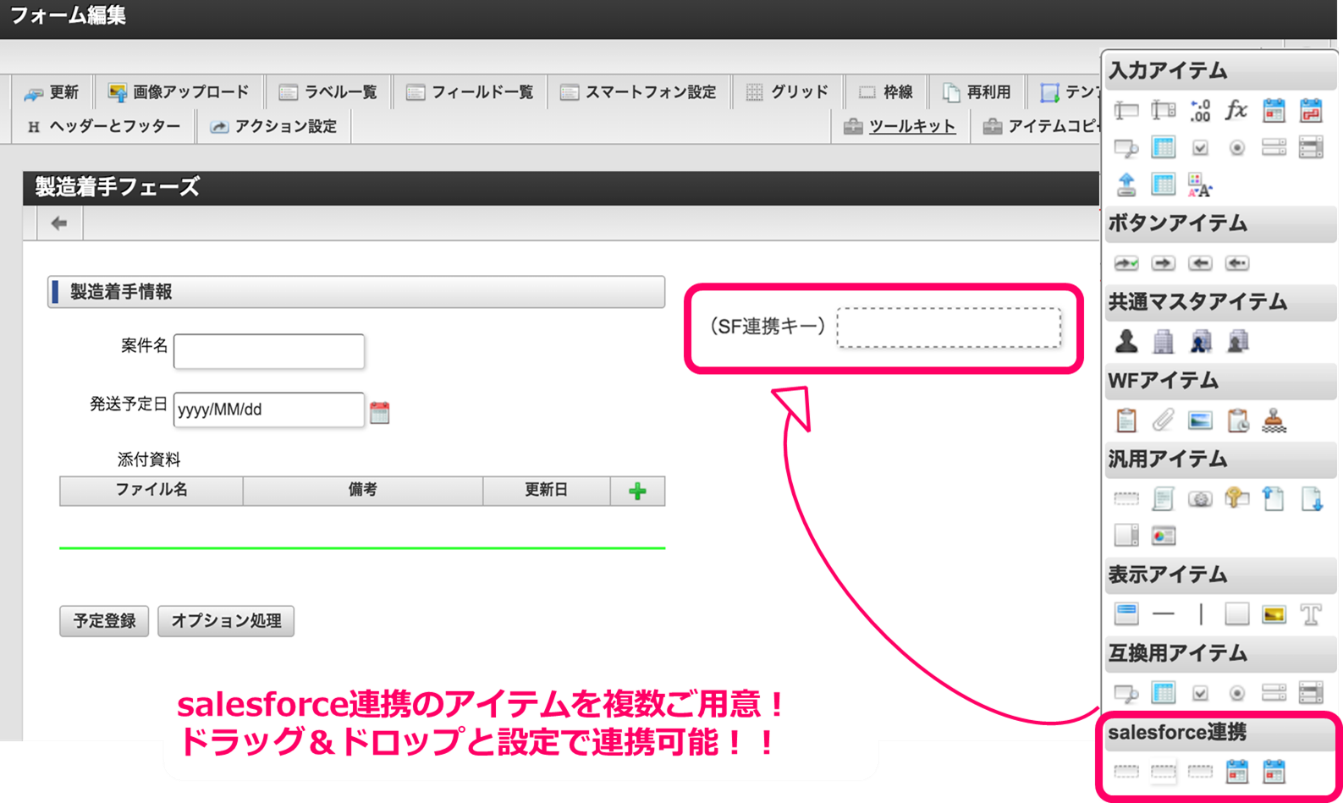1343x803 pixels.
Task: Select the radio button input item icon
Action: point(1236,147)
